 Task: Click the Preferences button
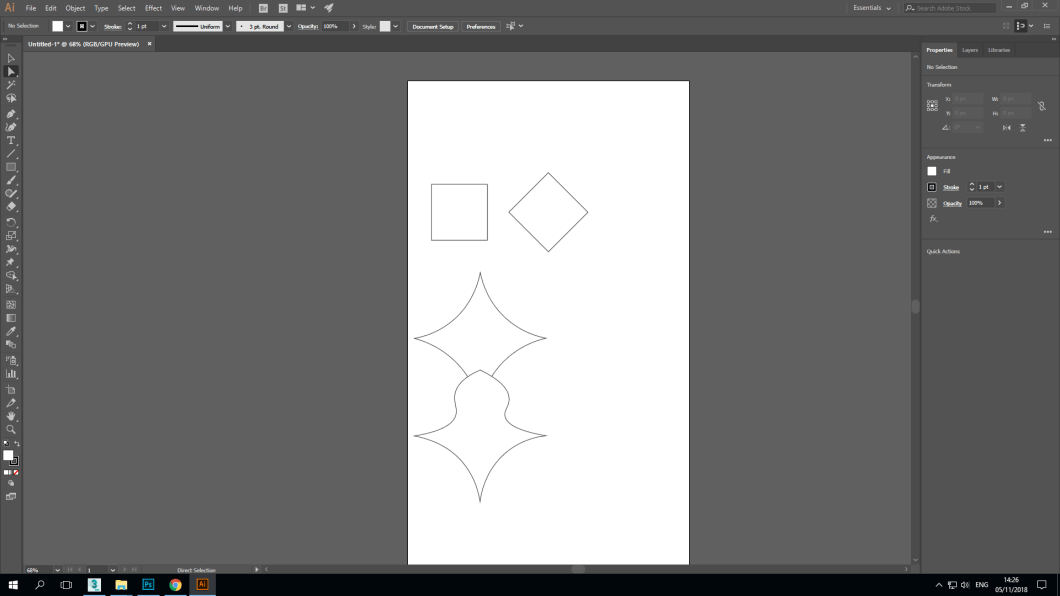click(480, 26)
